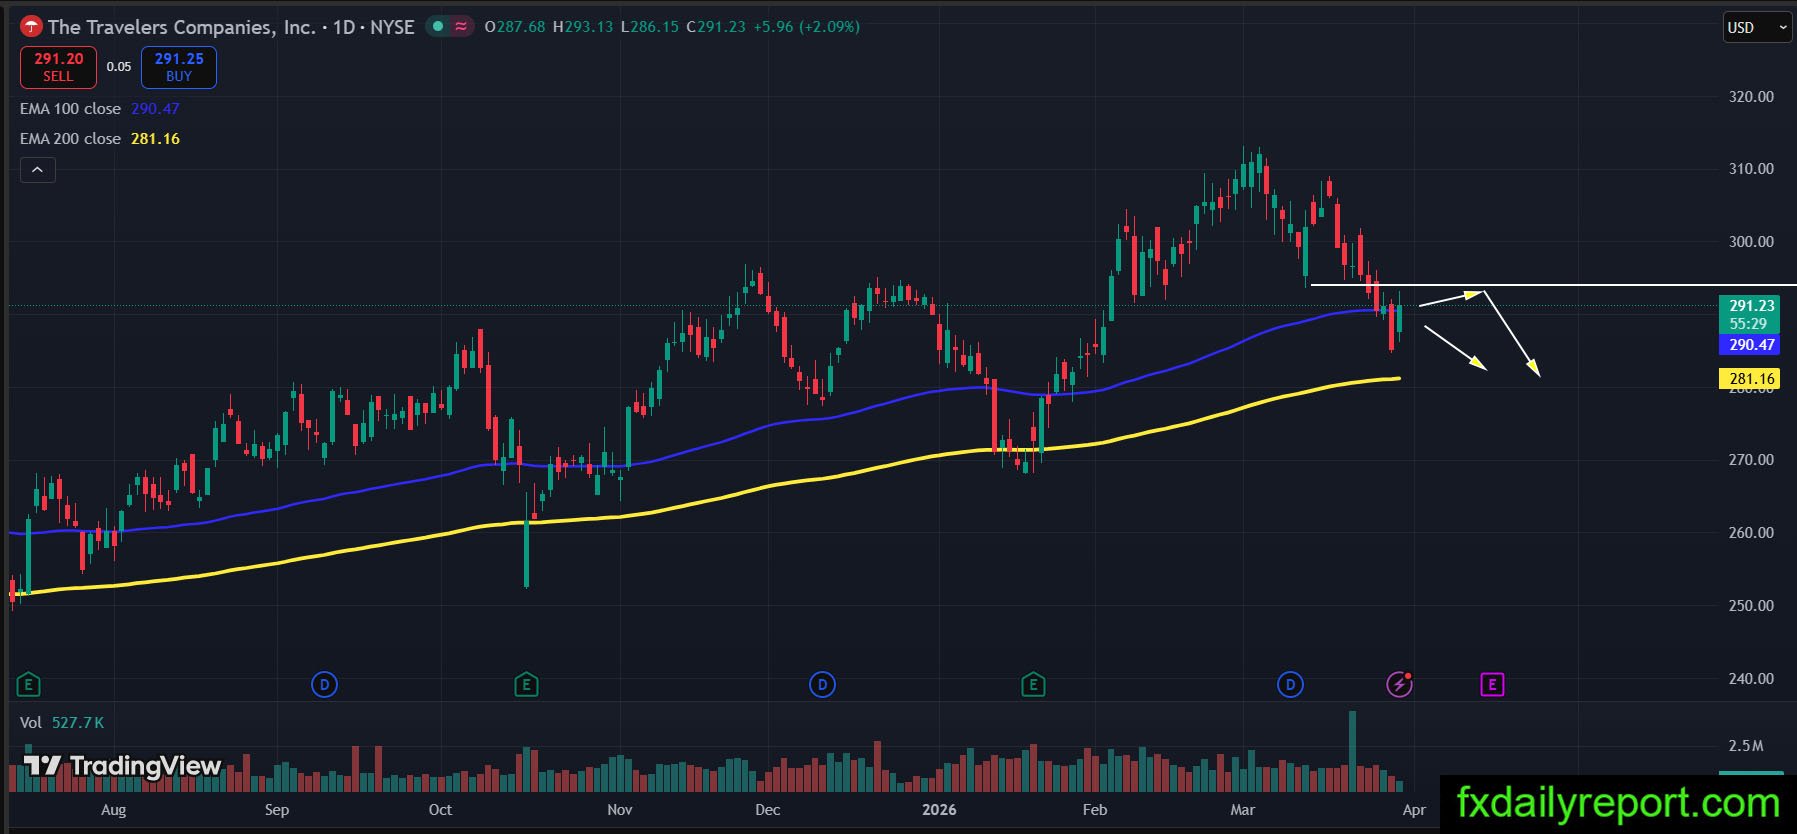Click 2026 on the time axis
The height and width of the screenshot is (834, 1797).
(x=939, y=810)
